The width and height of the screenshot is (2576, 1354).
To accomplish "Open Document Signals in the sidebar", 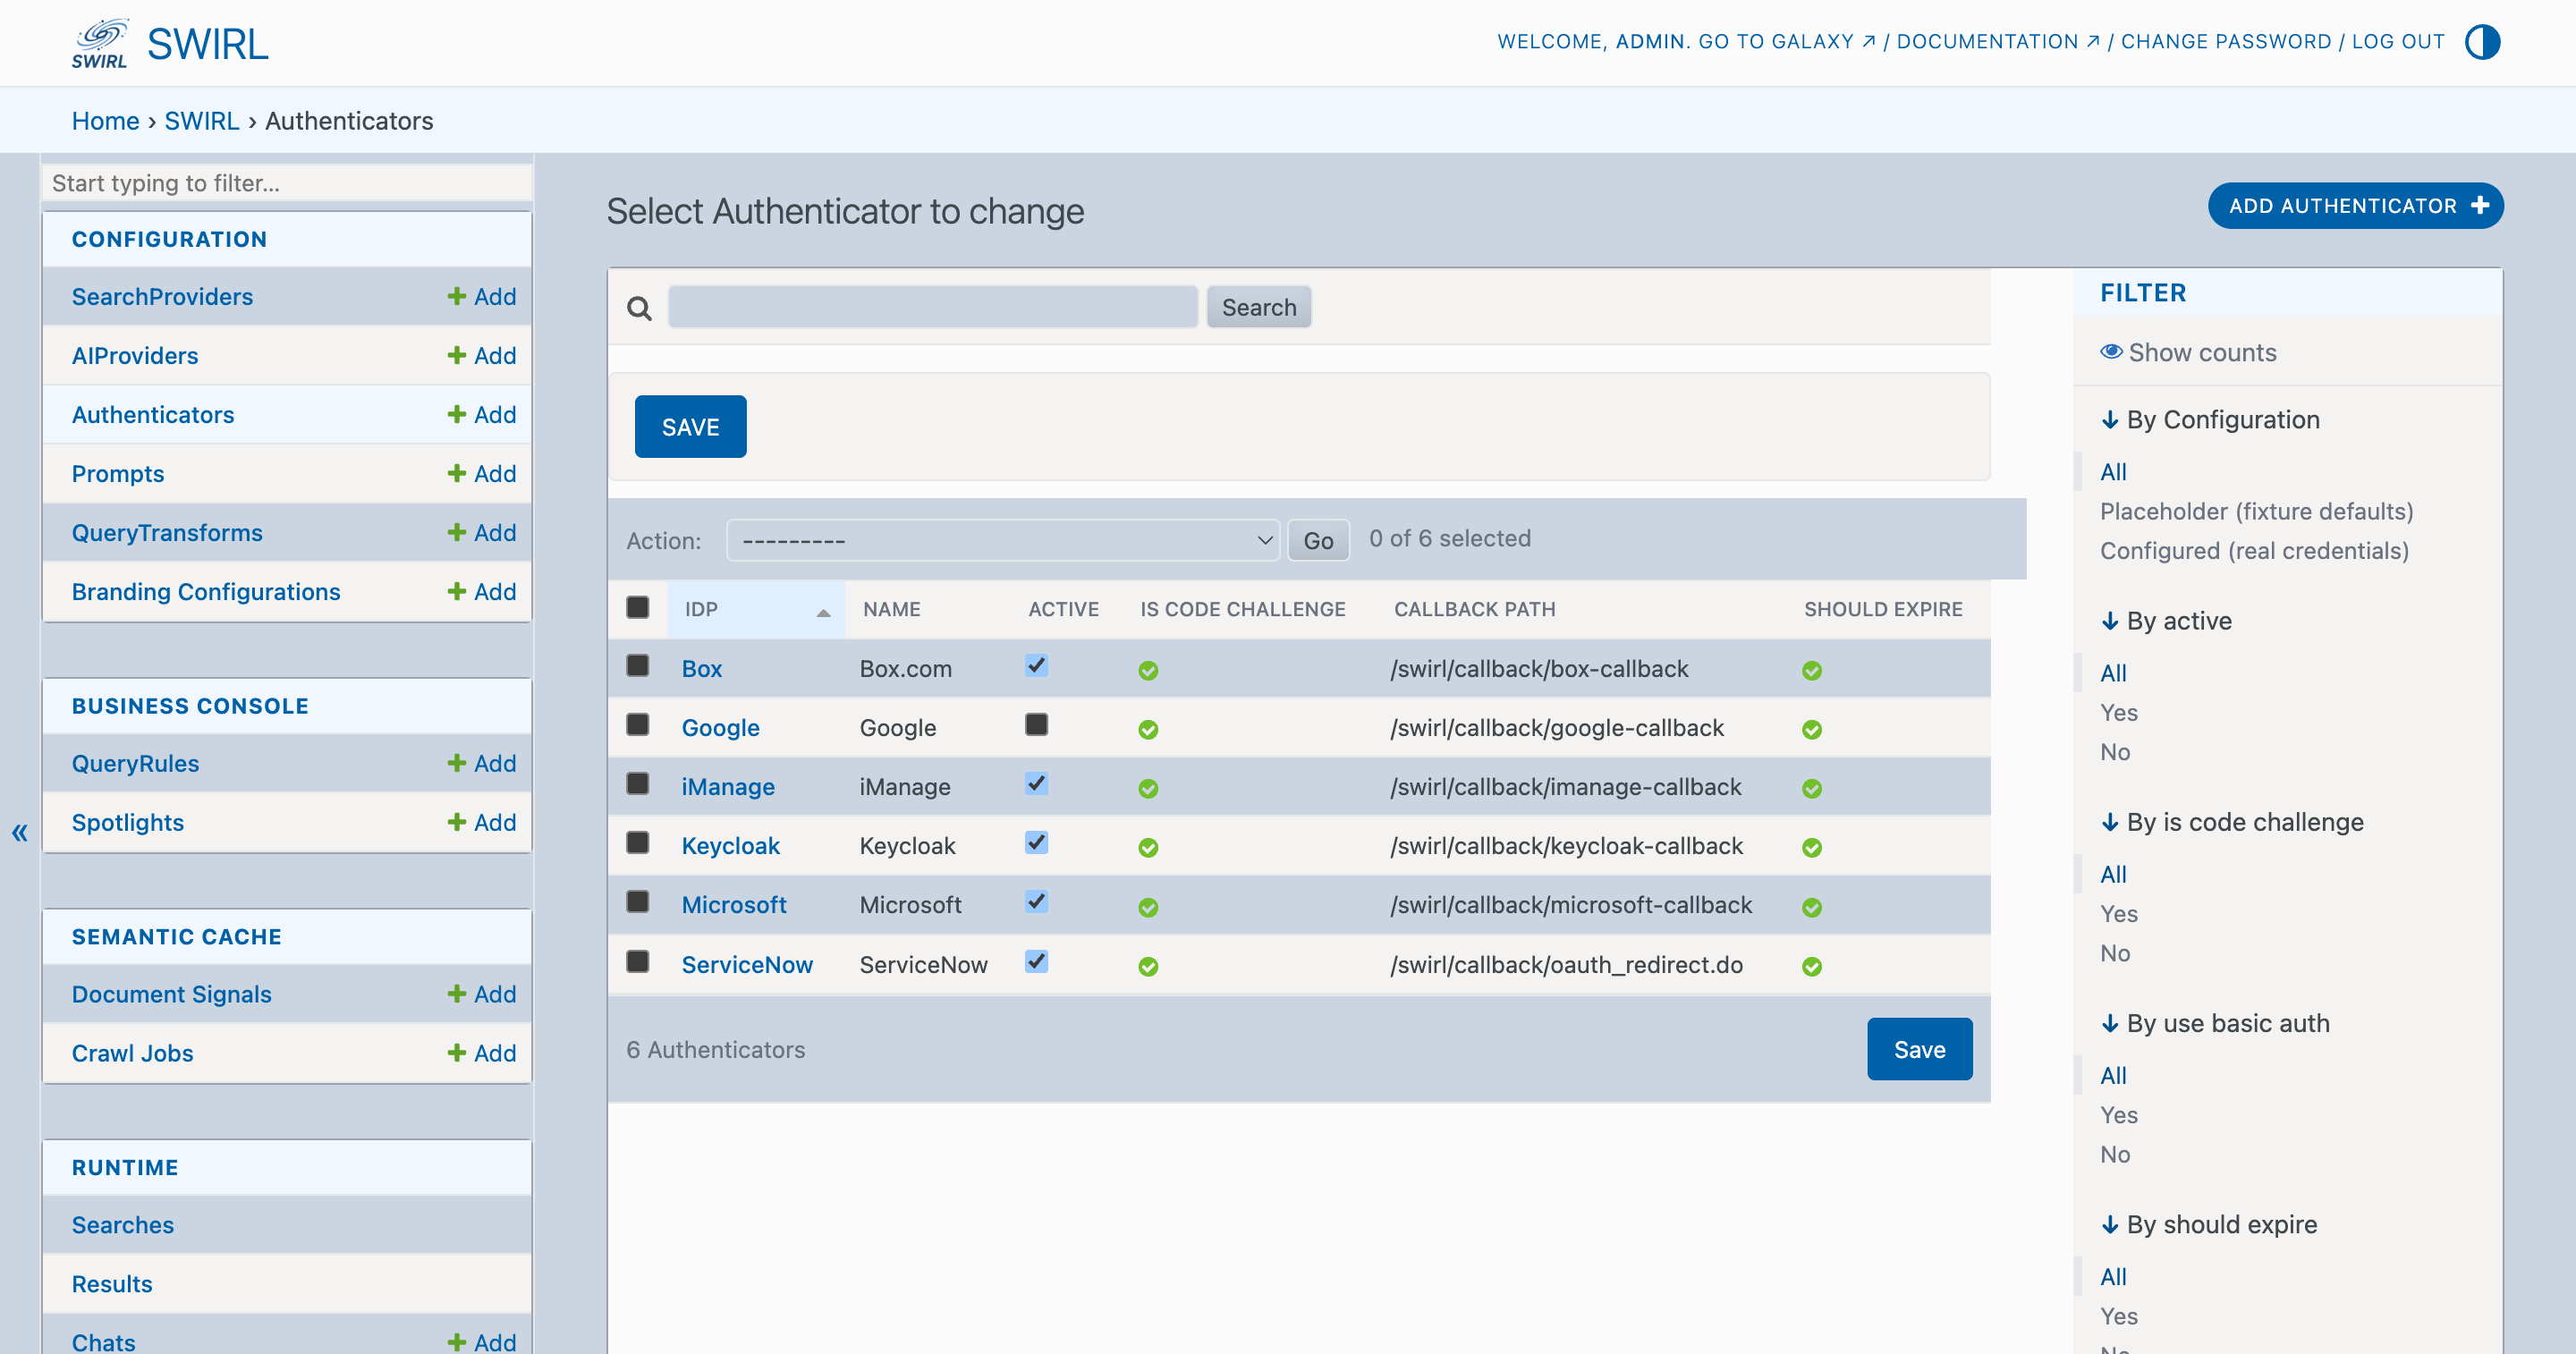I will 172,994.
